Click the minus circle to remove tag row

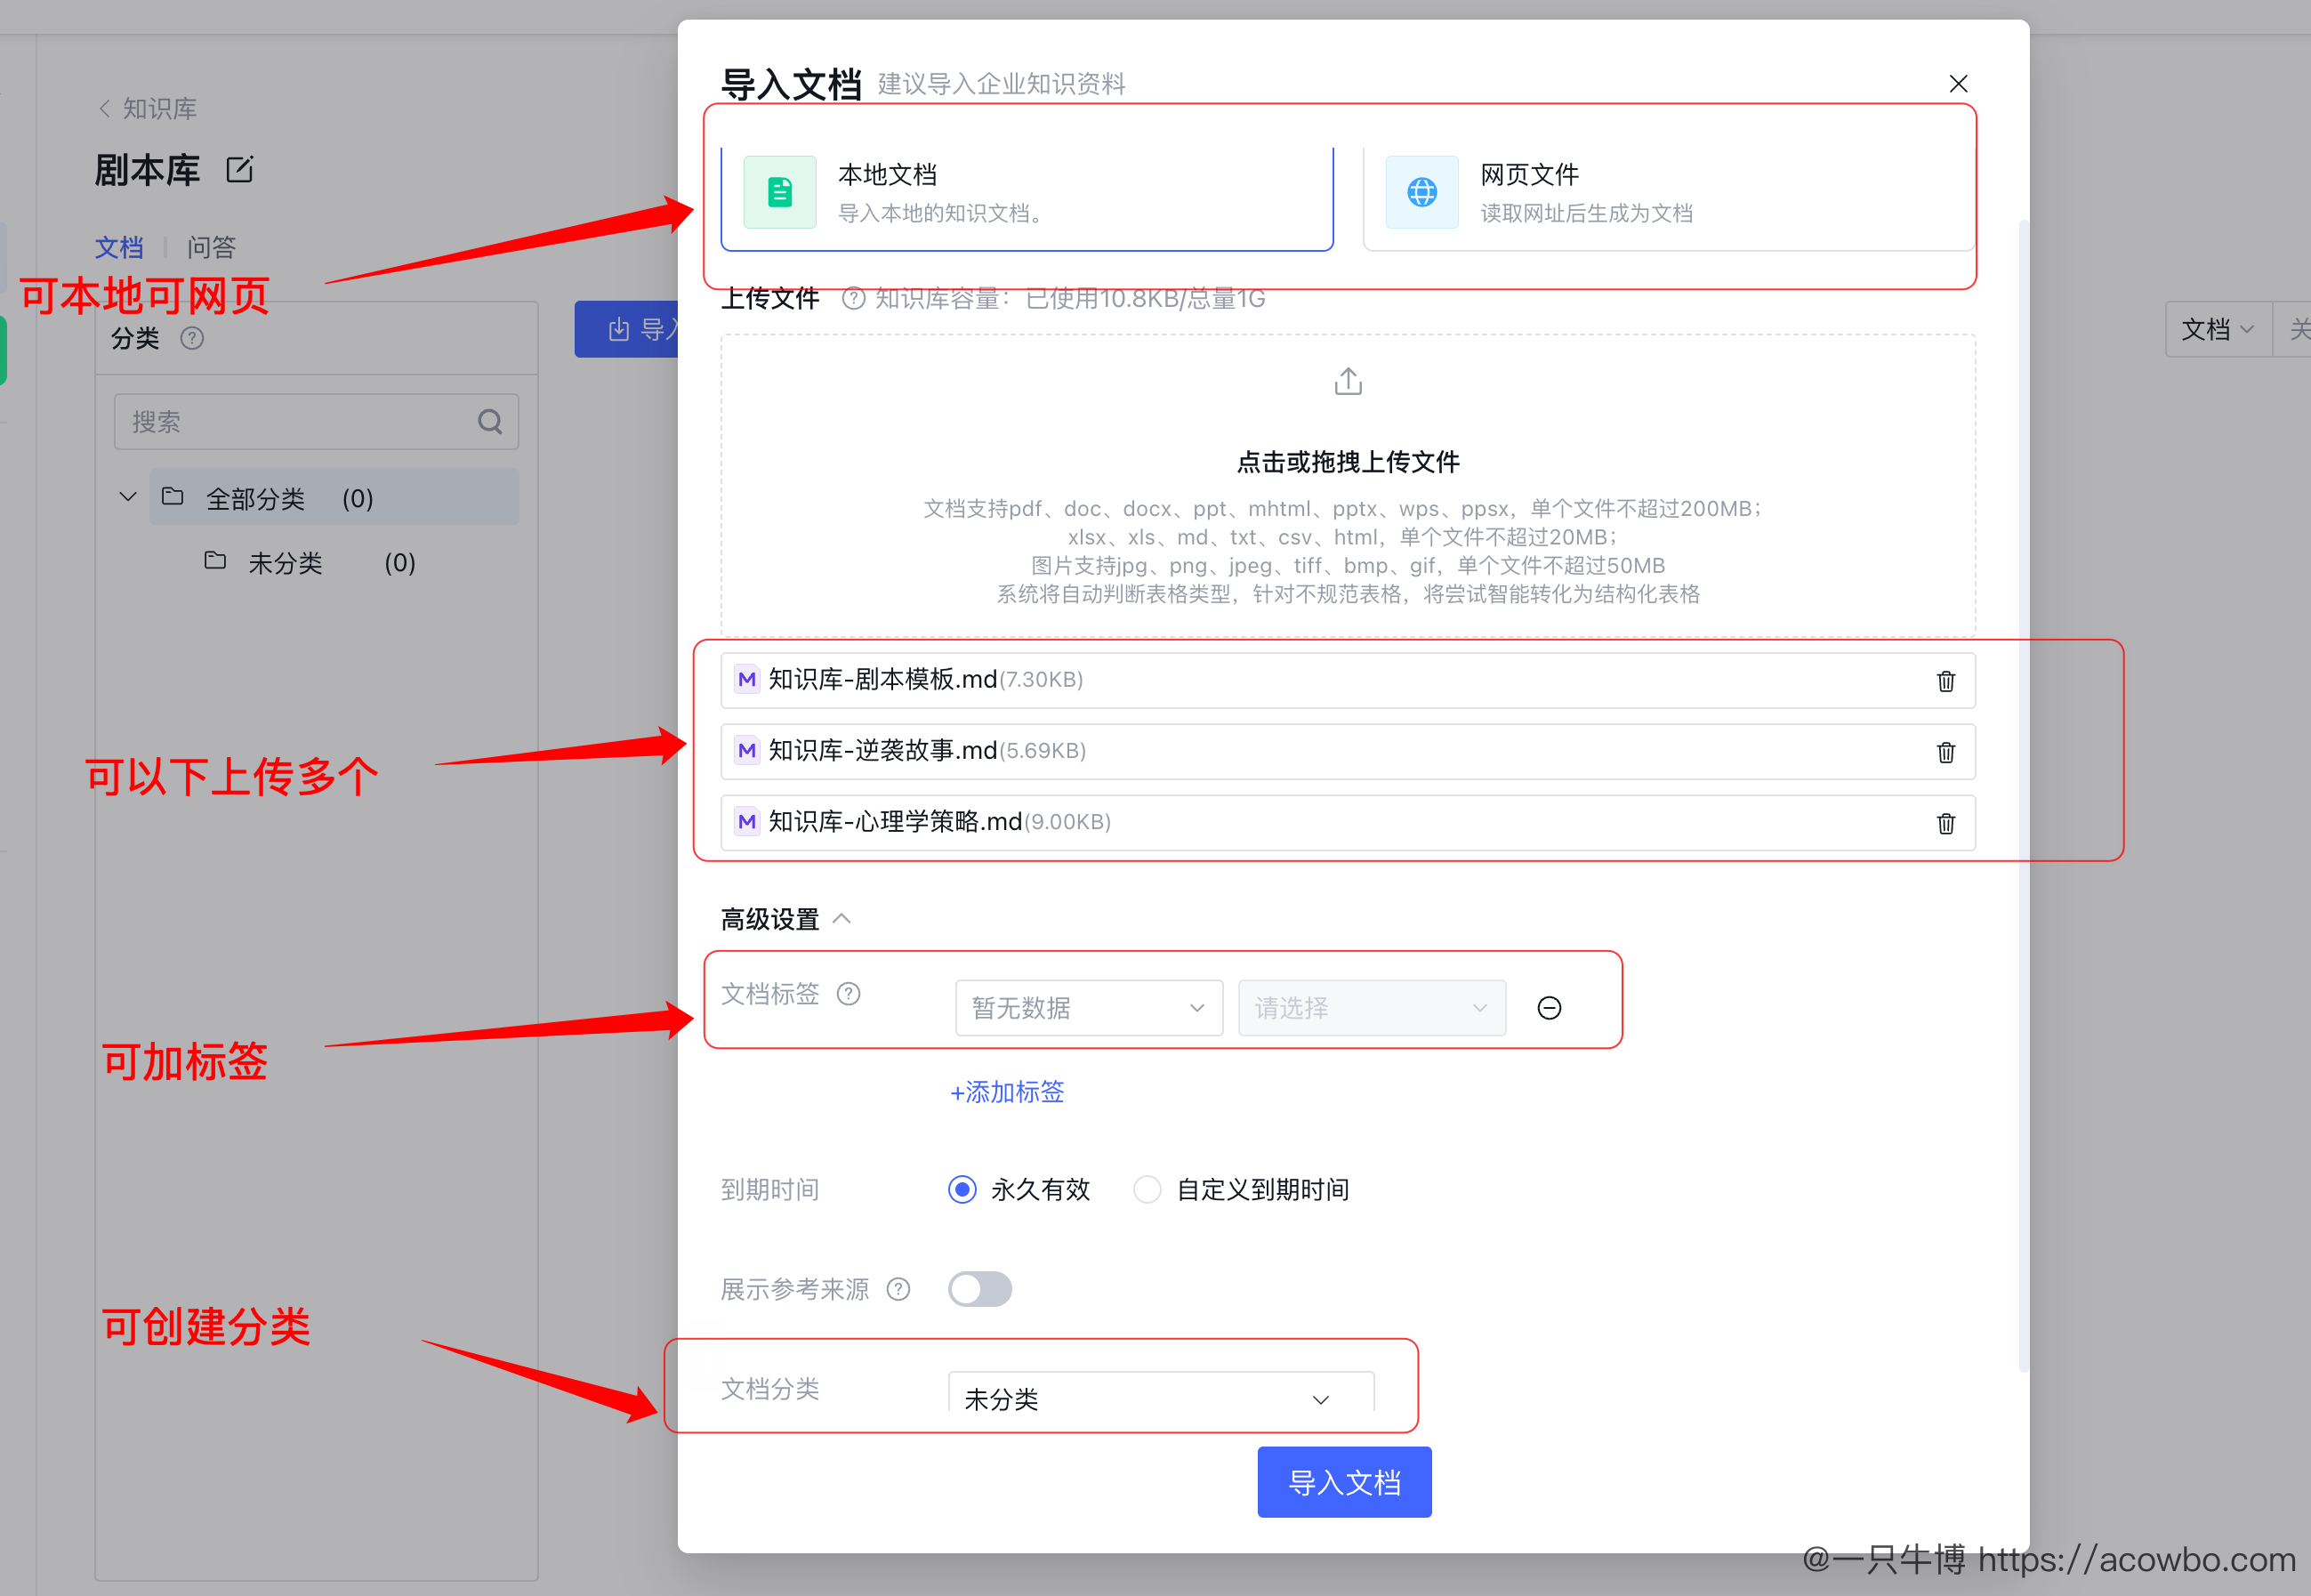(1549, 1008)
